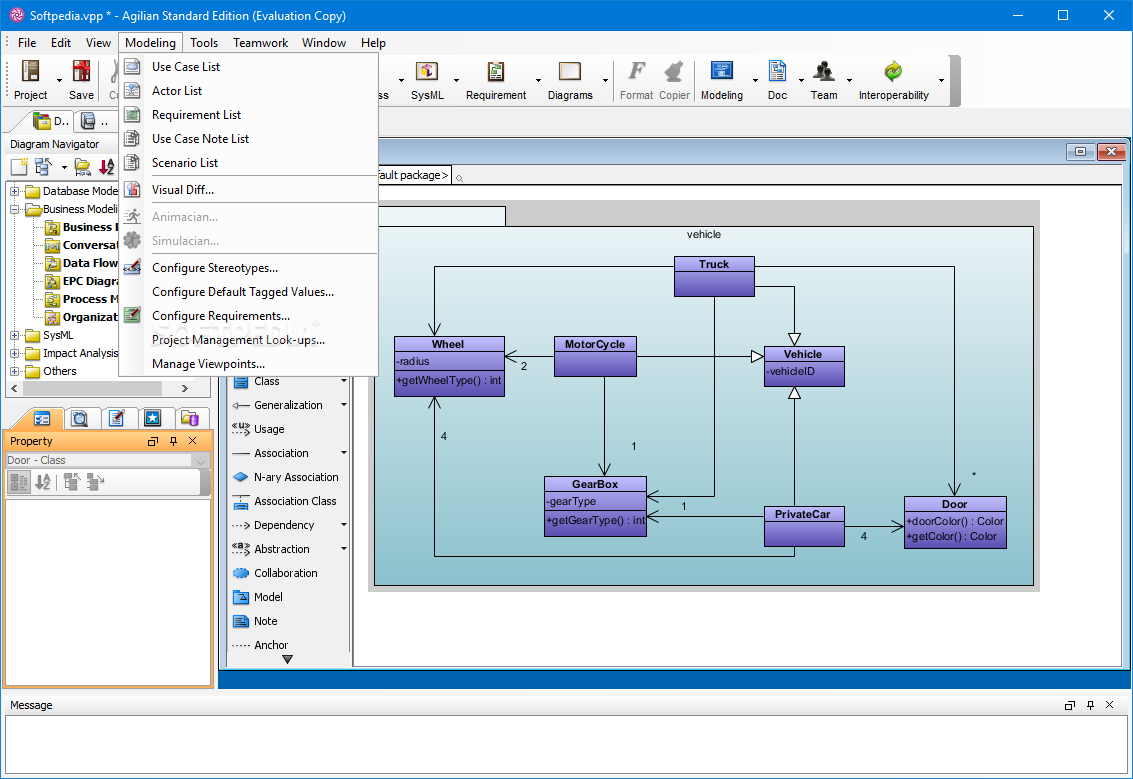Select the Collaboration tool in palette
The width and height of the screenshot is (1133, 779).
[285, 573]
